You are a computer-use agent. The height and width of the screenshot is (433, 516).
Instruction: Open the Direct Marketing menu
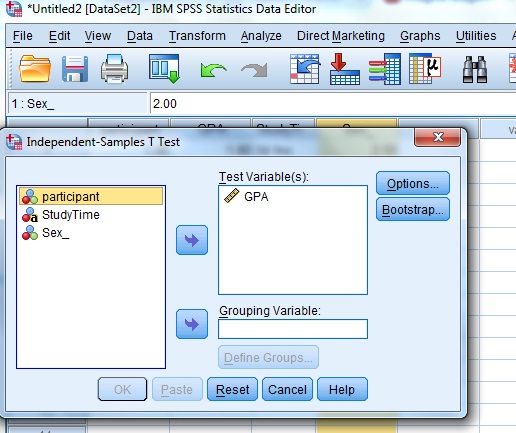pyautogui.click(x=341, y=36)
